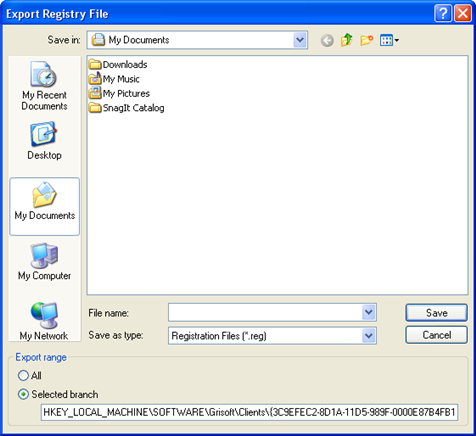The width and height of the screenshot is (476, 436).
Task: Jump to the Desktop location
Action: click(x=44, y=141)
